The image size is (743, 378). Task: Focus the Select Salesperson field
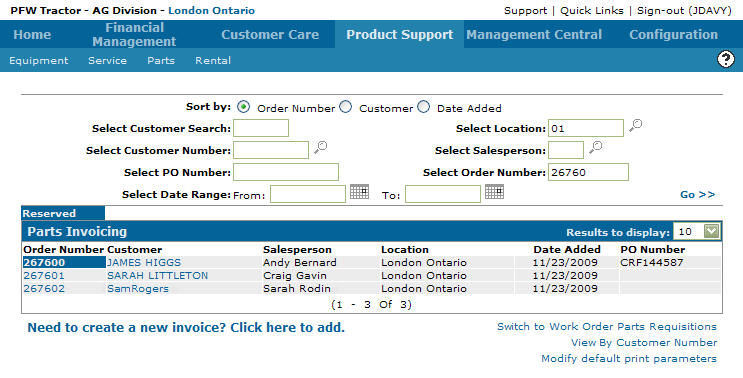(x=566, y=150)
